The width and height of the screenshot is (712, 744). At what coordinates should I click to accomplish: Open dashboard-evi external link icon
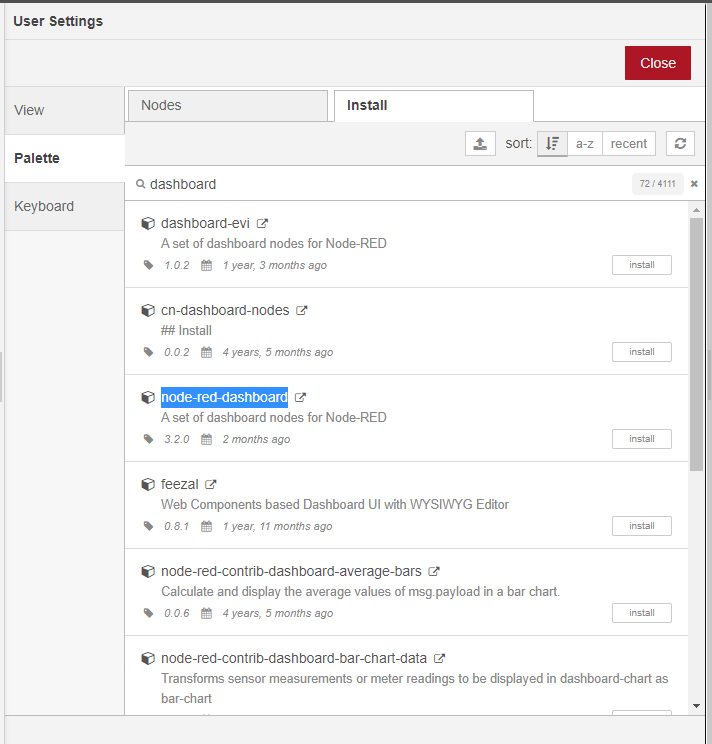[262, 223]
